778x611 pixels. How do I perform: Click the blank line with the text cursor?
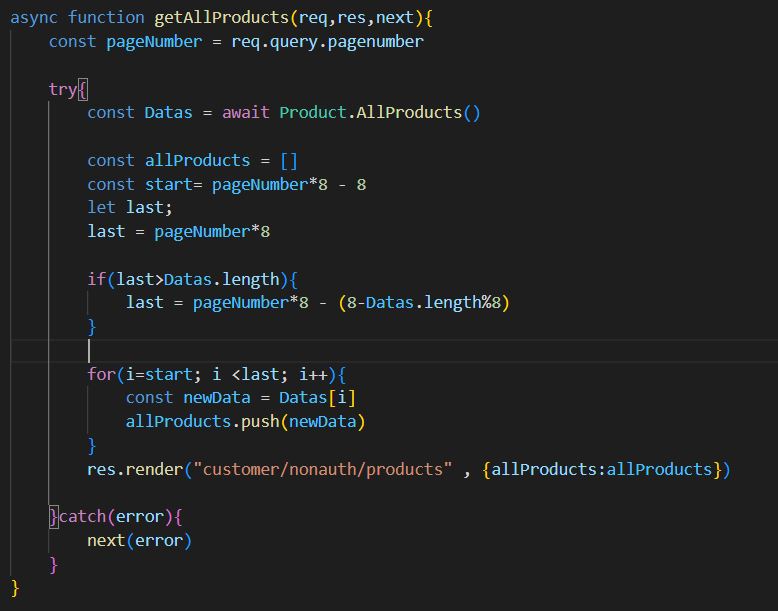[x=394, y=351]
